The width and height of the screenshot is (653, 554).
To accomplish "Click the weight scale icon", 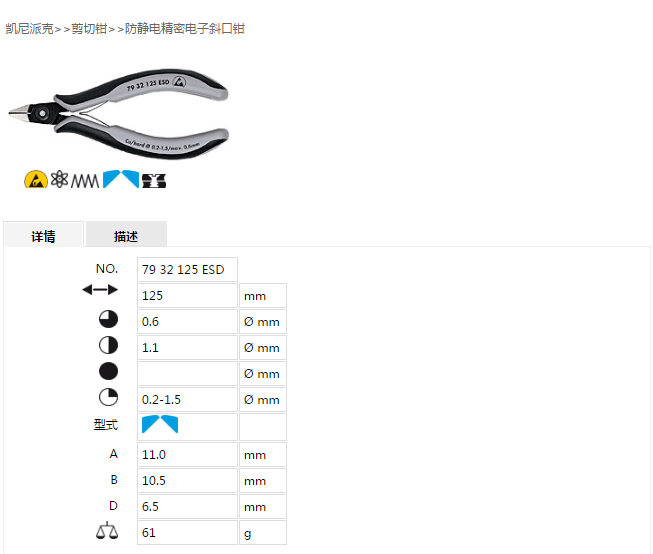I will (107, 531).
